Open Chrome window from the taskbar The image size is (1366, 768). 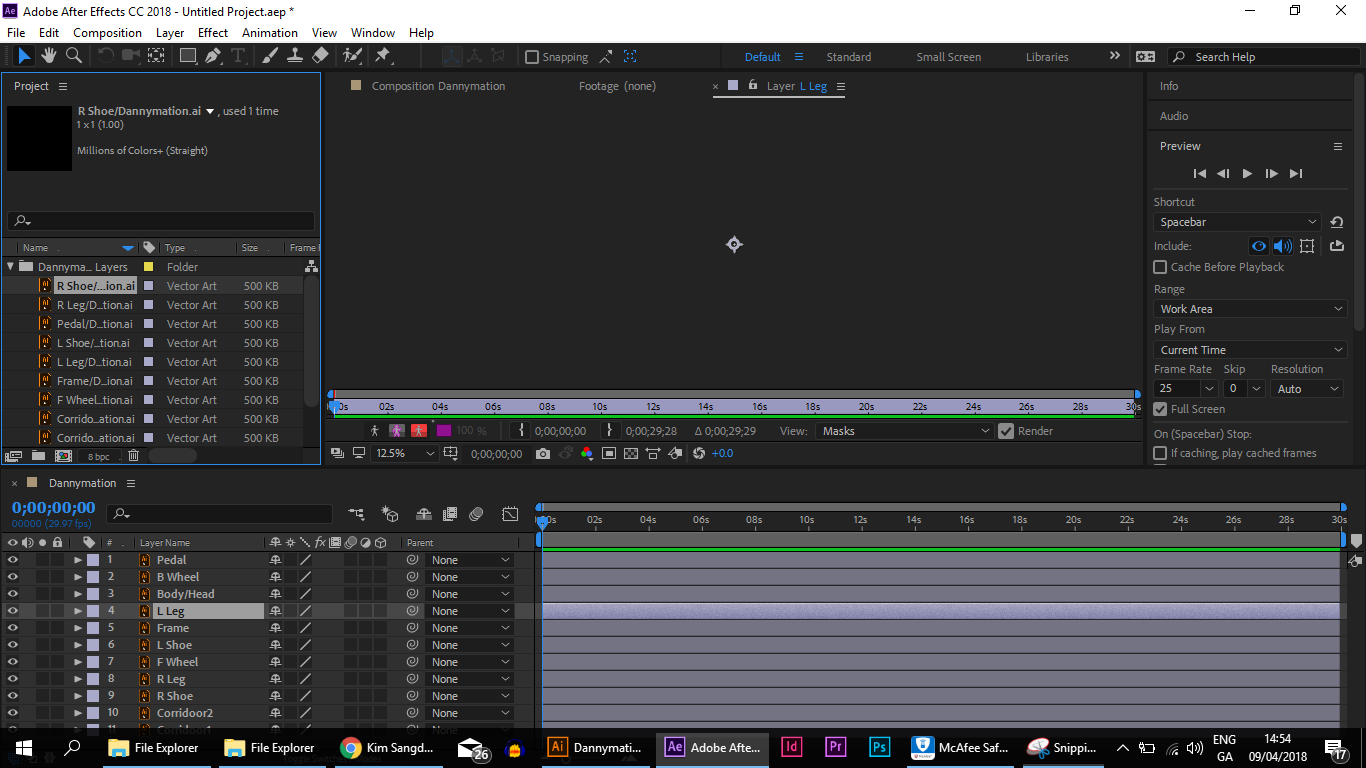pyautogui.click(x=387, y=747)
